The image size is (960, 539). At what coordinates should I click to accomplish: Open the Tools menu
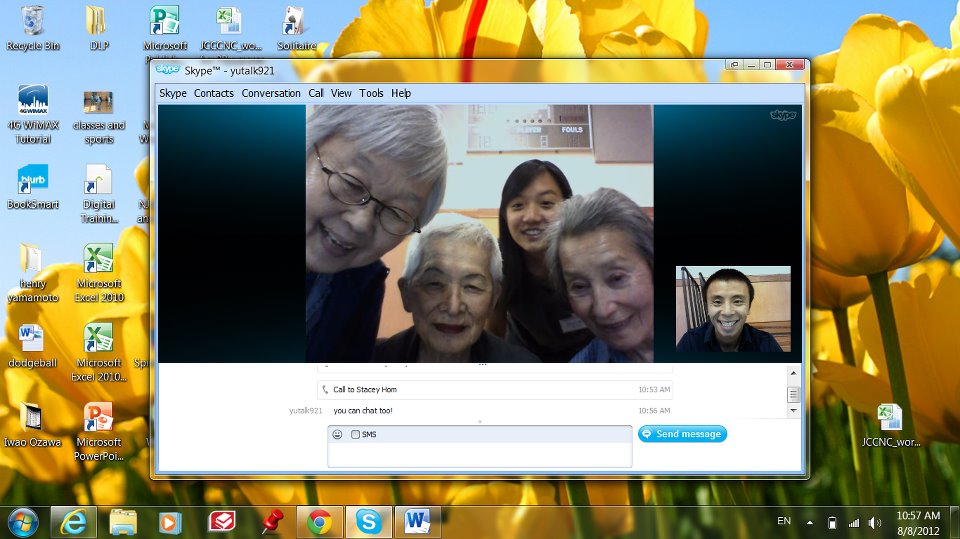pos(371,93)
